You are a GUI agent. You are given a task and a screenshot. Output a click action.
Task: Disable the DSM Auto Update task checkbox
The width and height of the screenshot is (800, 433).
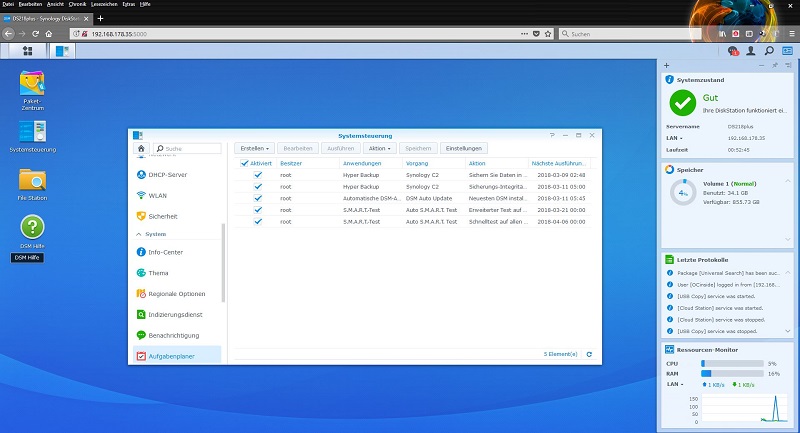click(258, 198)
